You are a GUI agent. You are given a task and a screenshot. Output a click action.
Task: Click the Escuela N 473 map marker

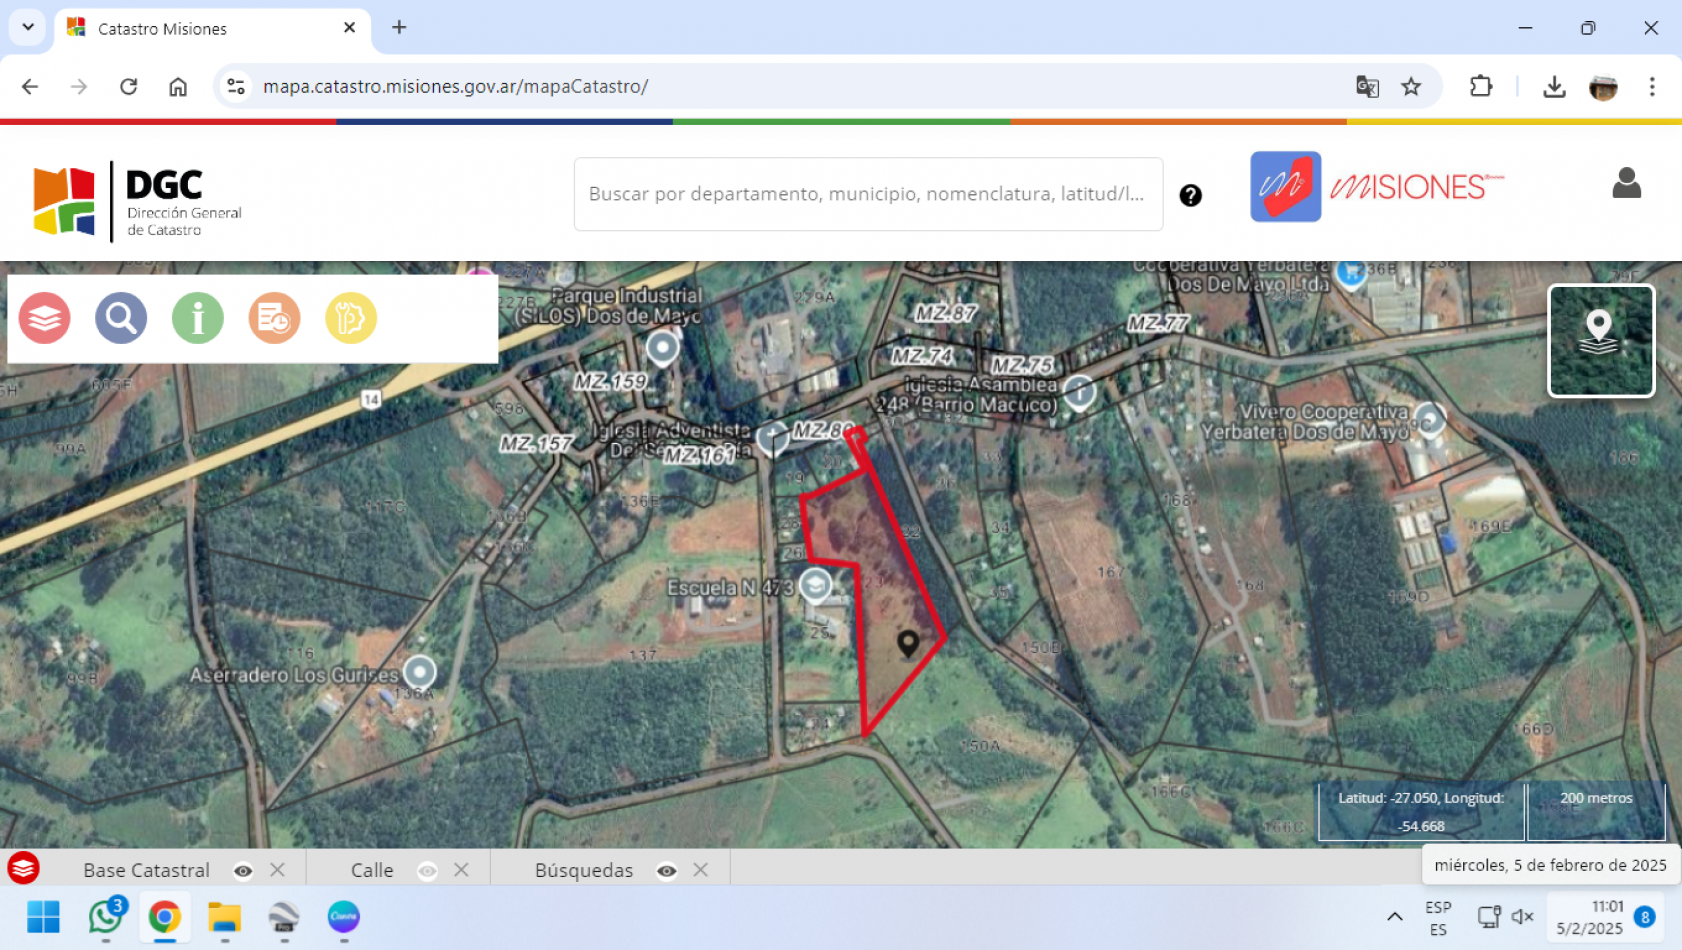816,586
